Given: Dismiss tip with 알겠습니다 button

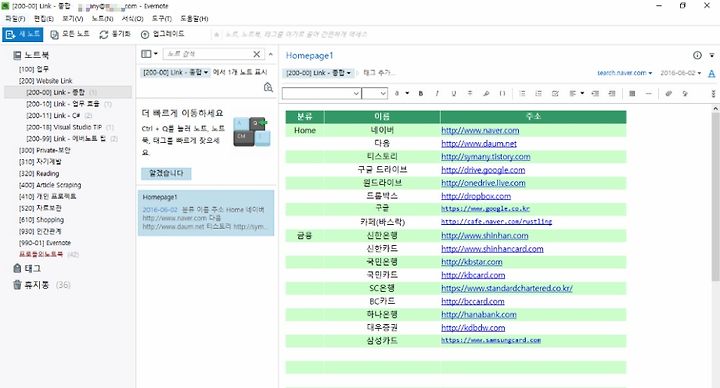Looking at the screenshot, I should pyautogui.click(x=166, y=174).
